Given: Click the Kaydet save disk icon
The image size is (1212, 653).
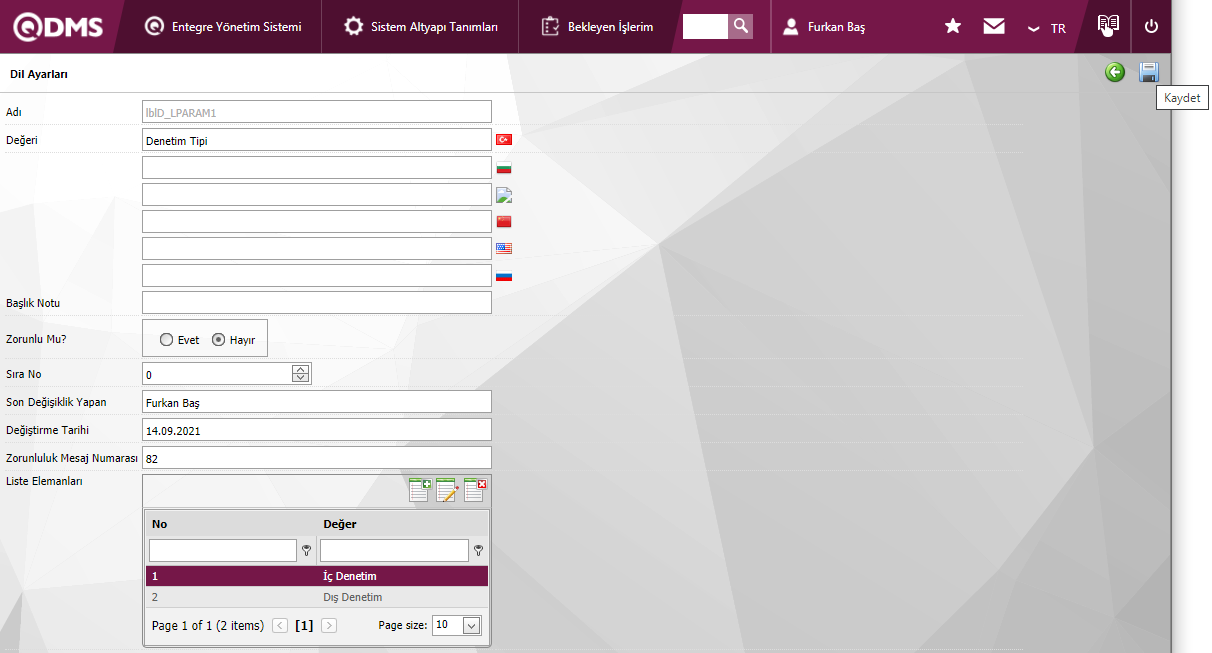Looking at the screenshot, I should pos(1149,72).
